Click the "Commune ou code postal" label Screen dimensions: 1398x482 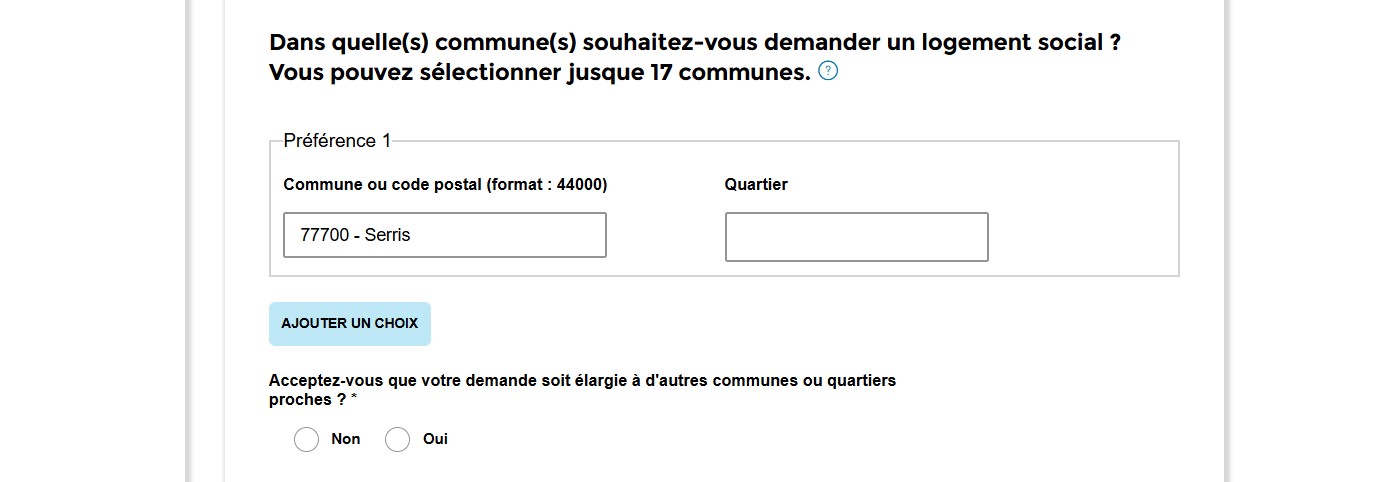[382, 185]
